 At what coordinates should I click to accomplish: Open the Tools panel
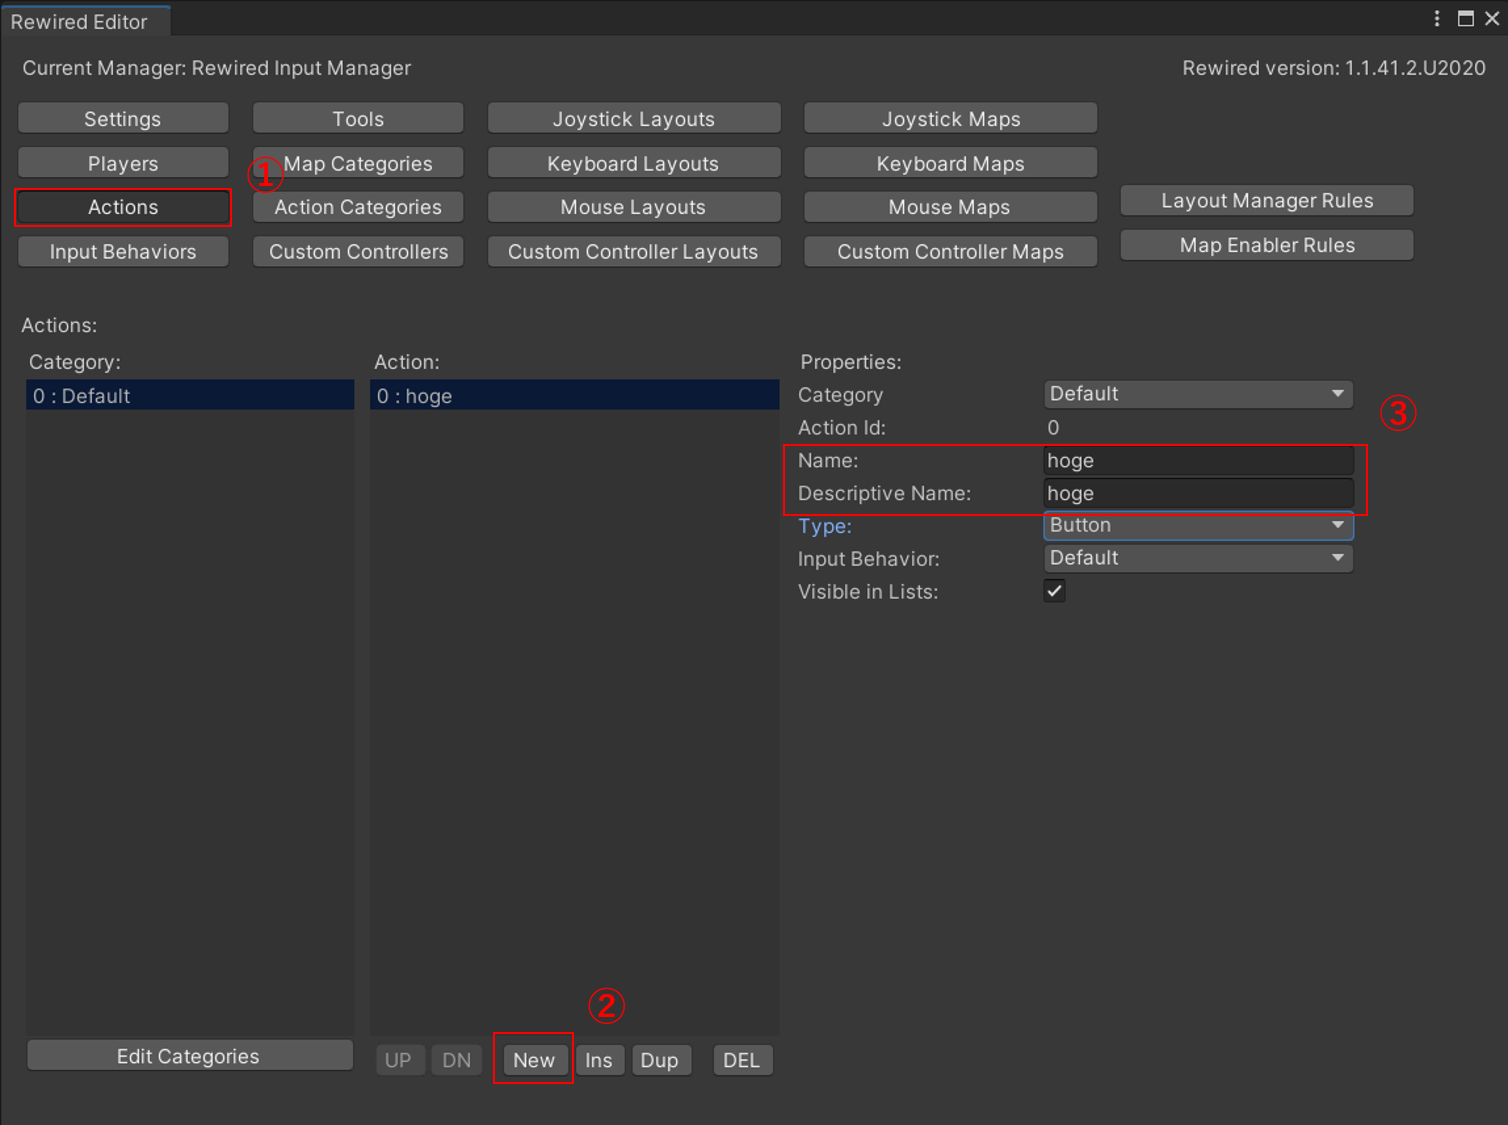pos(357,118)
